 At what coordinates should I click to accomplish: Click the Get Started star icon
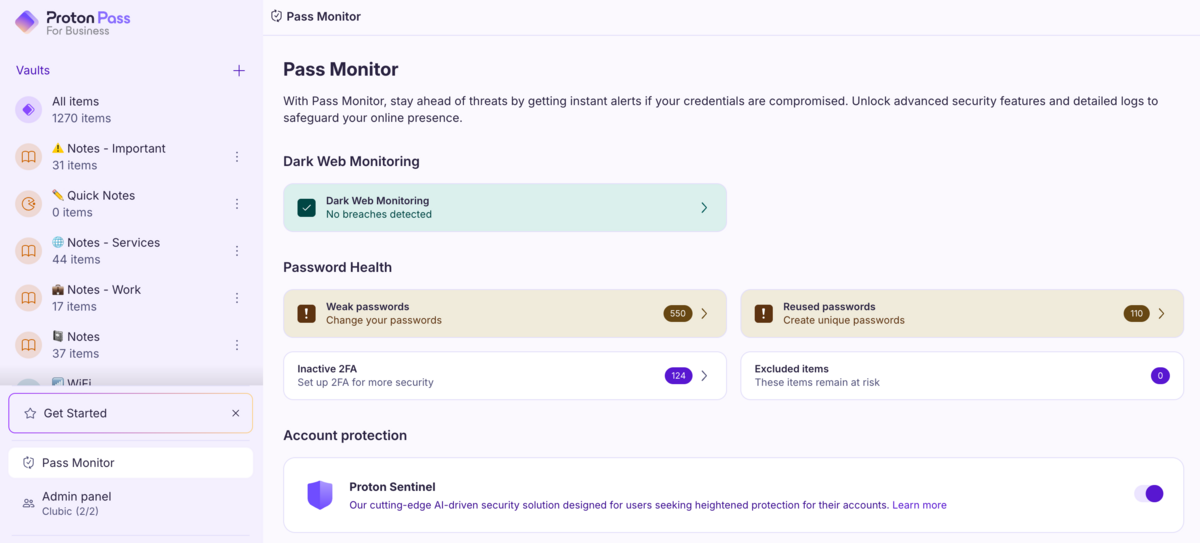30,413
